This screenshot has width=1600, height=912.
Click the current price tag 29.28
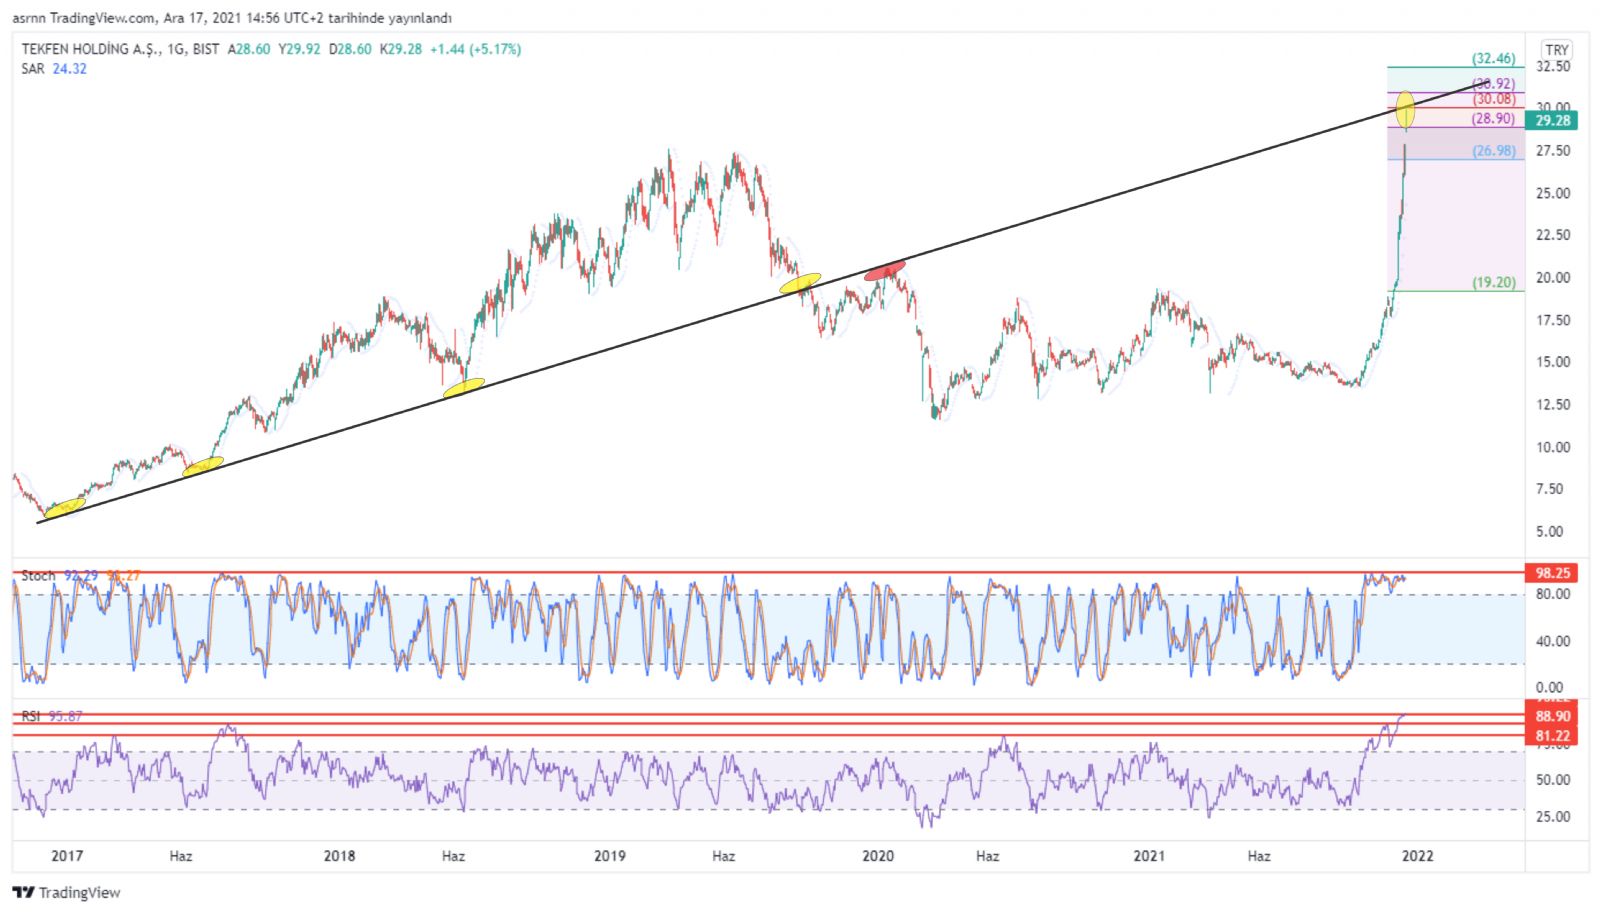click(1553, 120)
